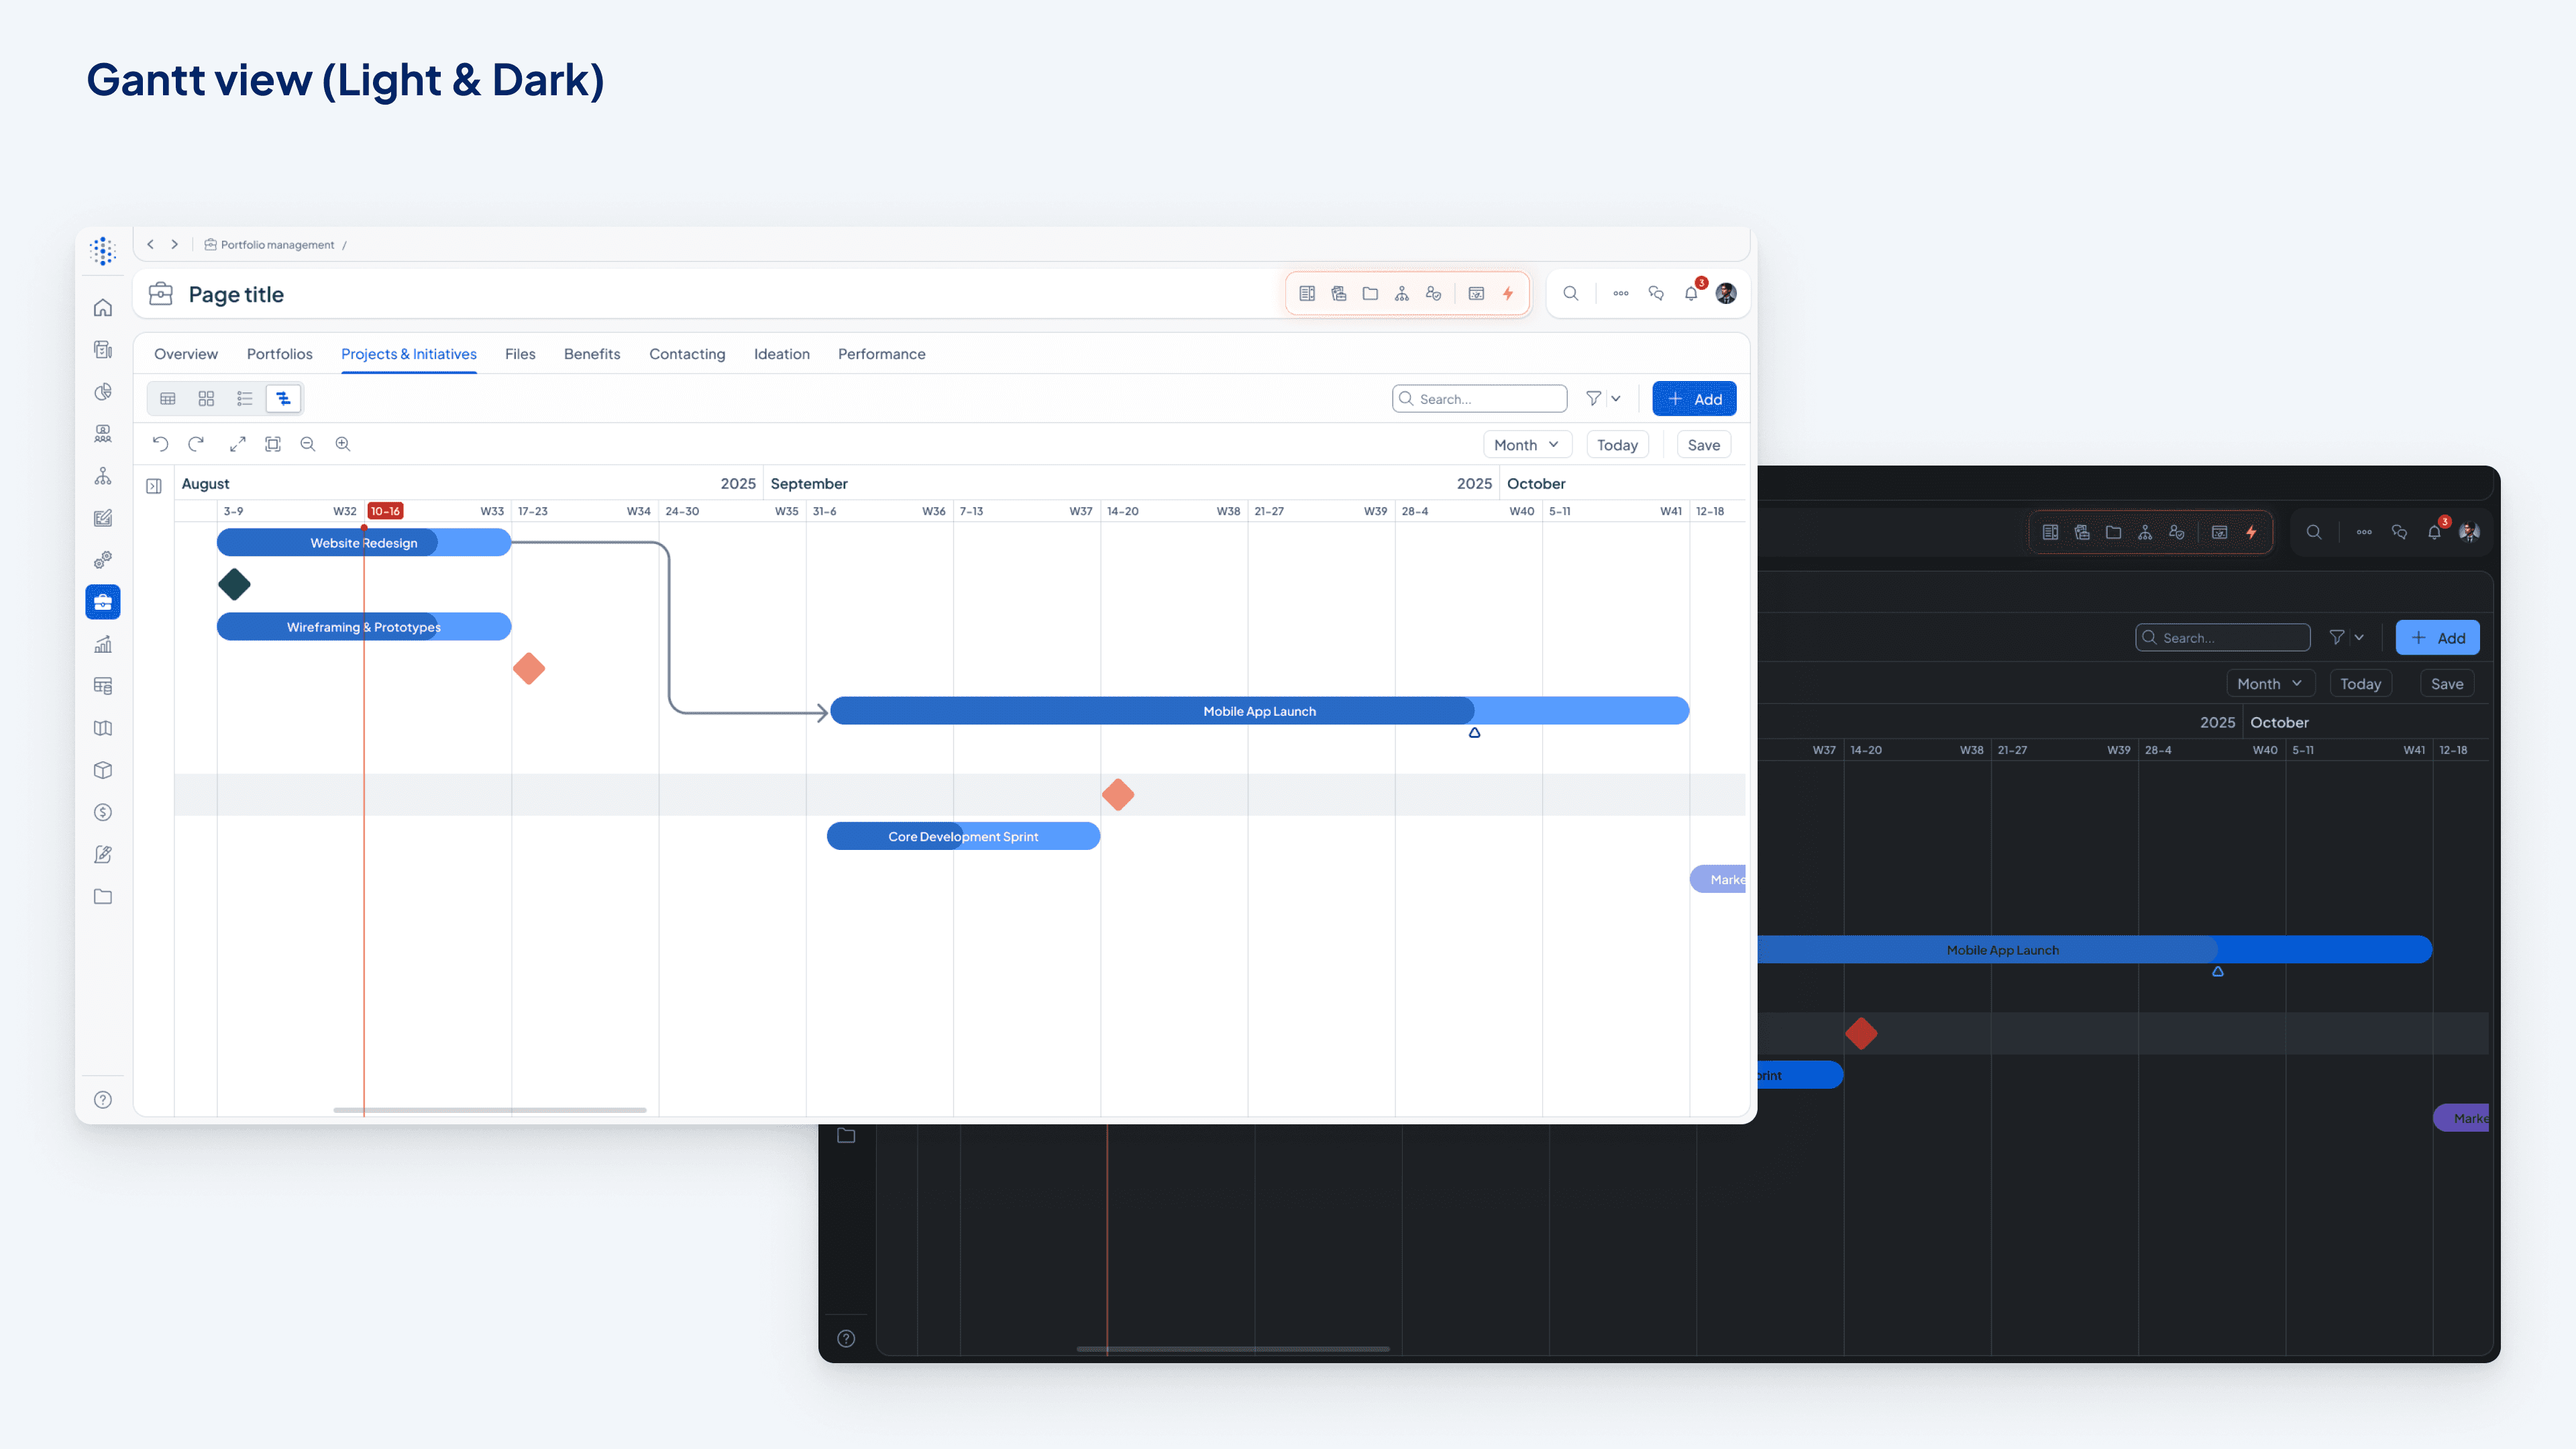Switch to the Benefits tab
The image size is (2576, 1449).
point(591,354)
